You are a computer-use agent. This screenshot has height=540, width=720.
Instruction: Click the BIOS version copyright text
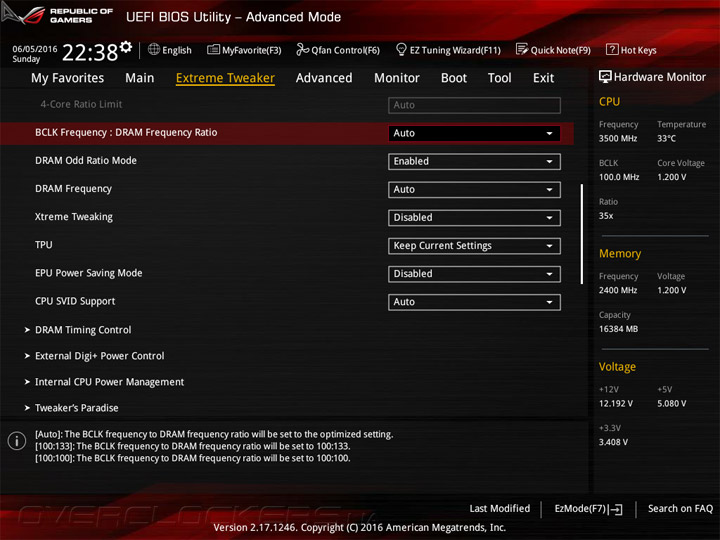360,528
